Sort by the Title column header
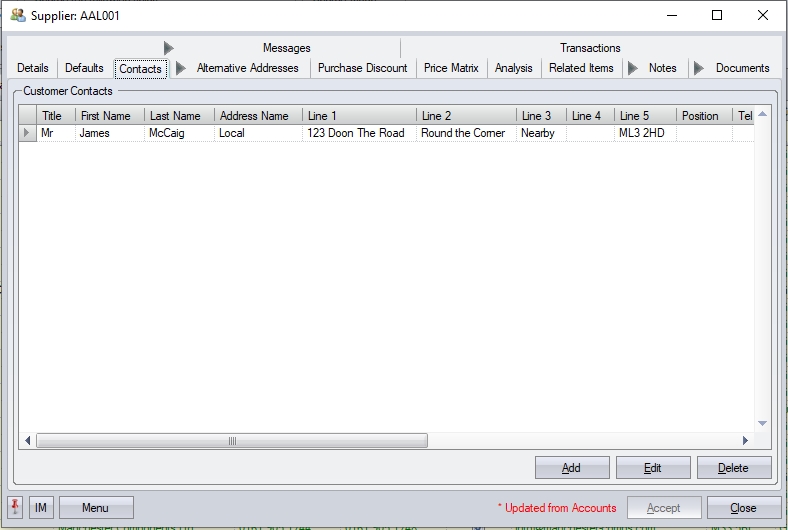Image resolution: width=788 pixels, height=530 pixels. point(56,116)
